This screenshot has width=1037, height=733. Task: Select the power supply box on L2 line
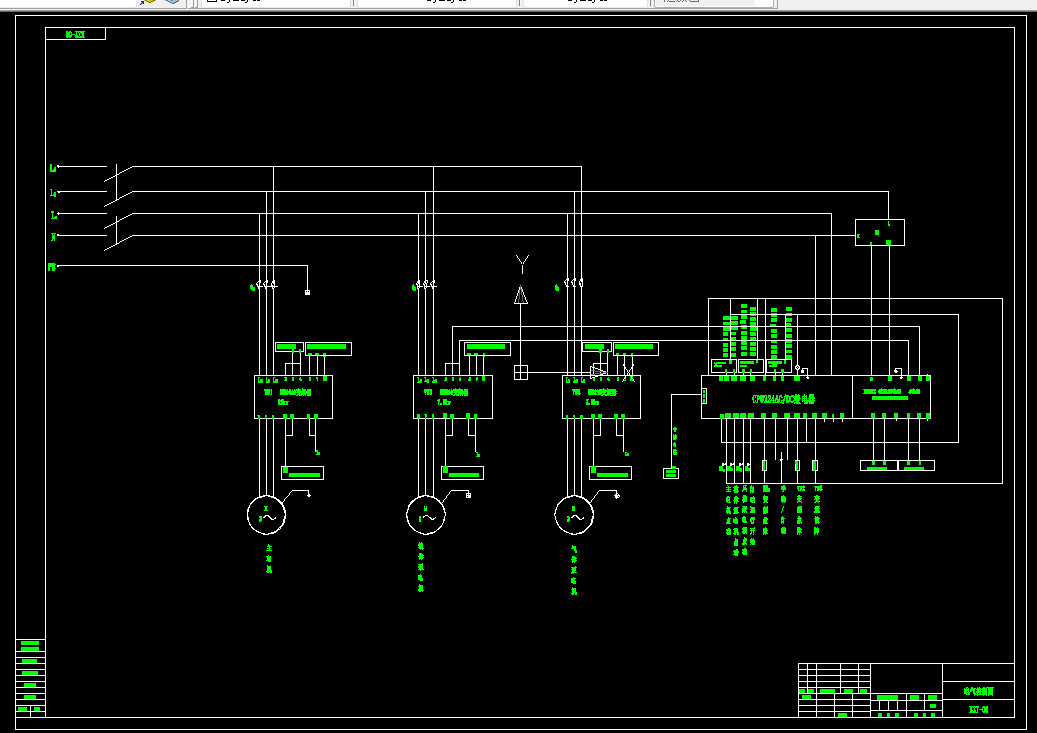click(x=880, y=232)
